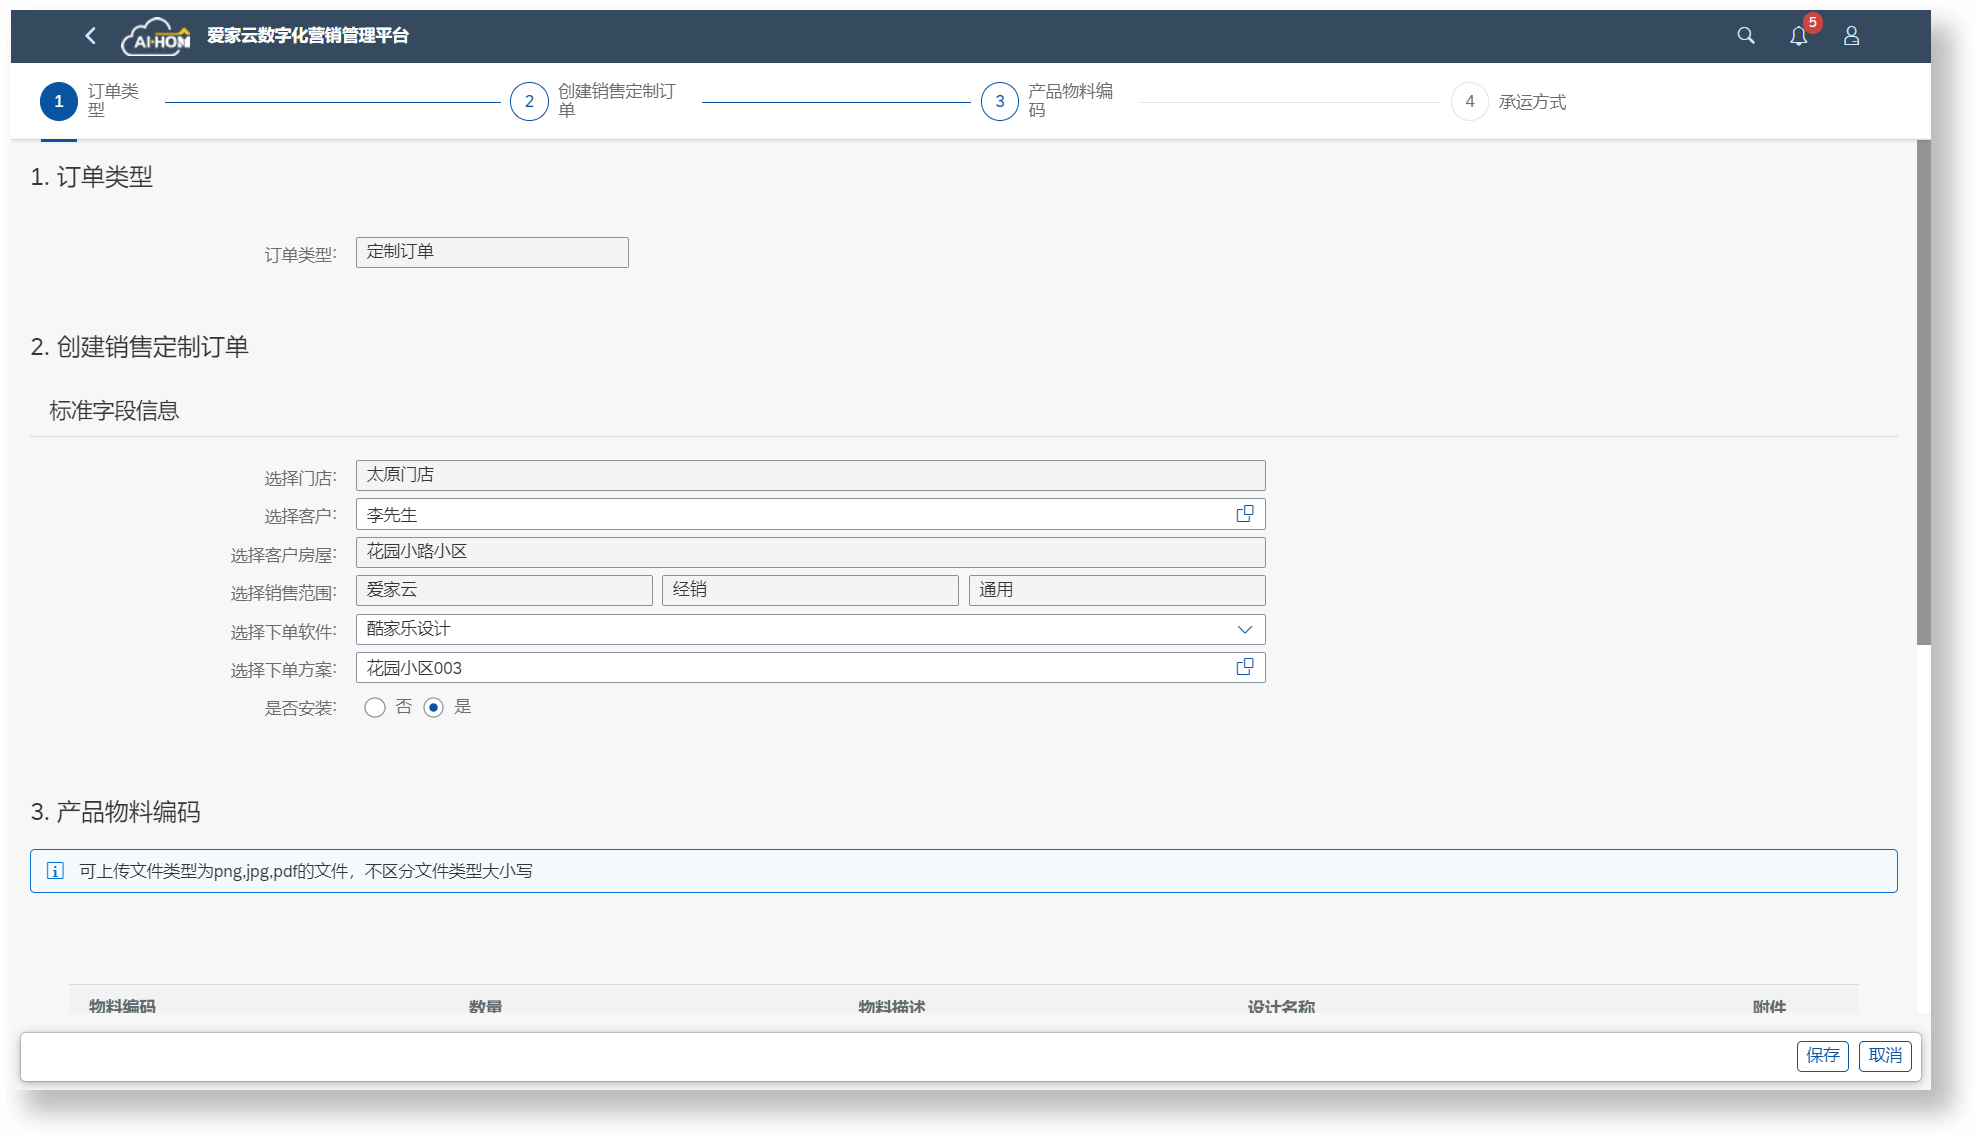Image resolution: width=1978 pixels, height=1138 pixels.
Task: Select the 否 radio for 是否安装
Action: point(375,708)
